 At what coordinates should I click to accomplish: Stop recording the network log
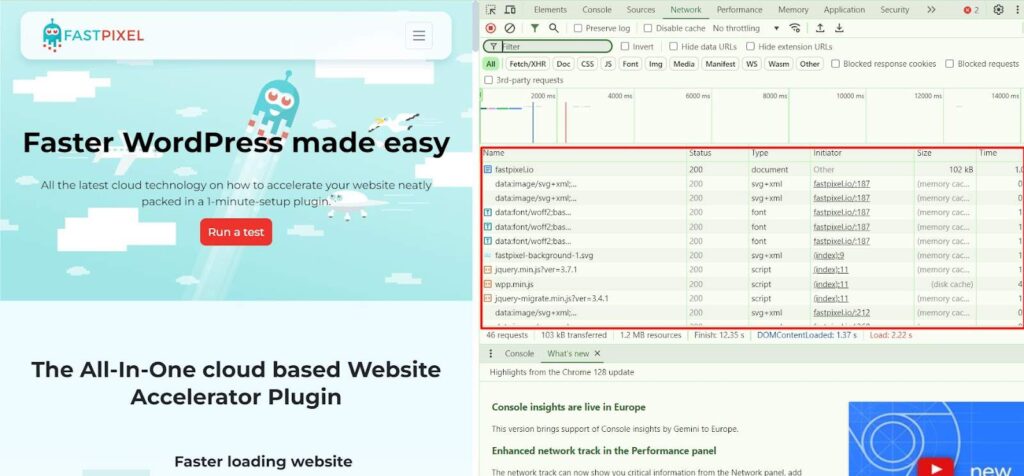click(491, 29)
